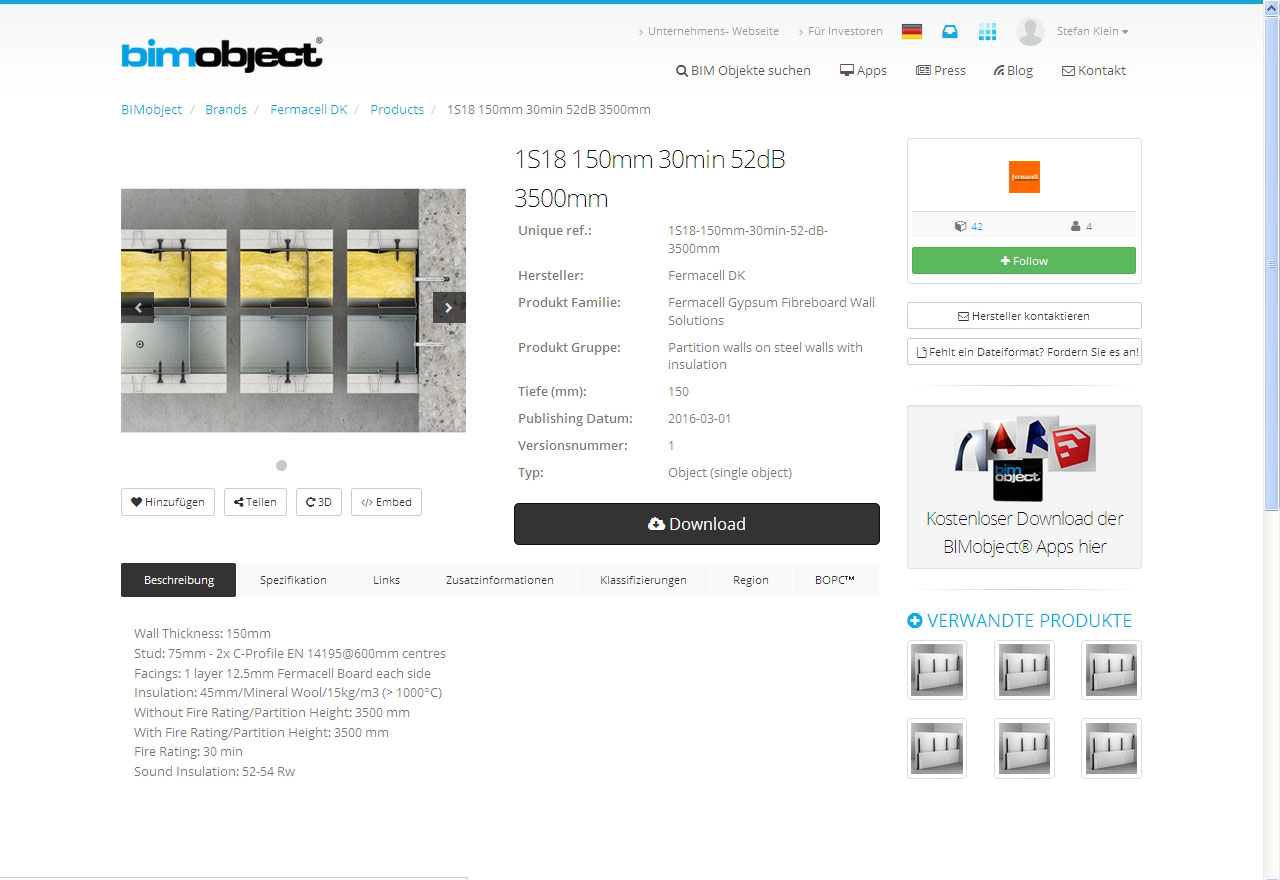
Task: Click the main product image
Action: (293, 310)
